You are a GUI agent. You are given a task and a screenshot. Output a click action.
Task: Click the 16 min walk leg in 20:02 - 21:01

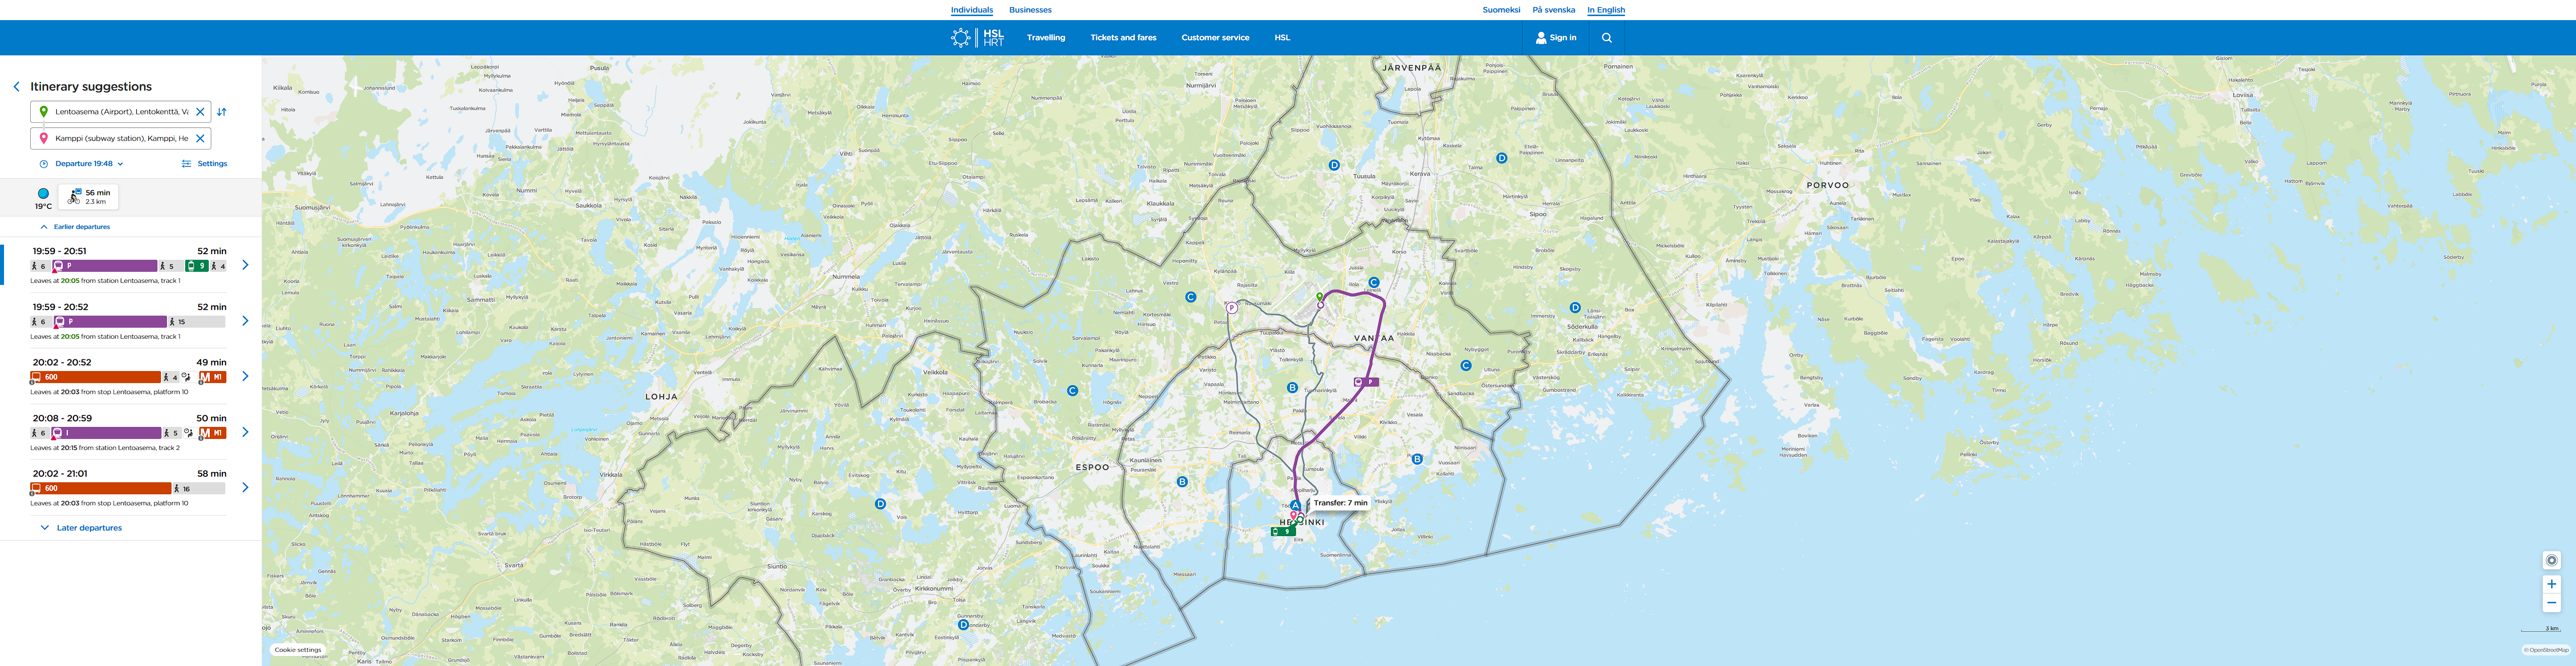point(199,488)
